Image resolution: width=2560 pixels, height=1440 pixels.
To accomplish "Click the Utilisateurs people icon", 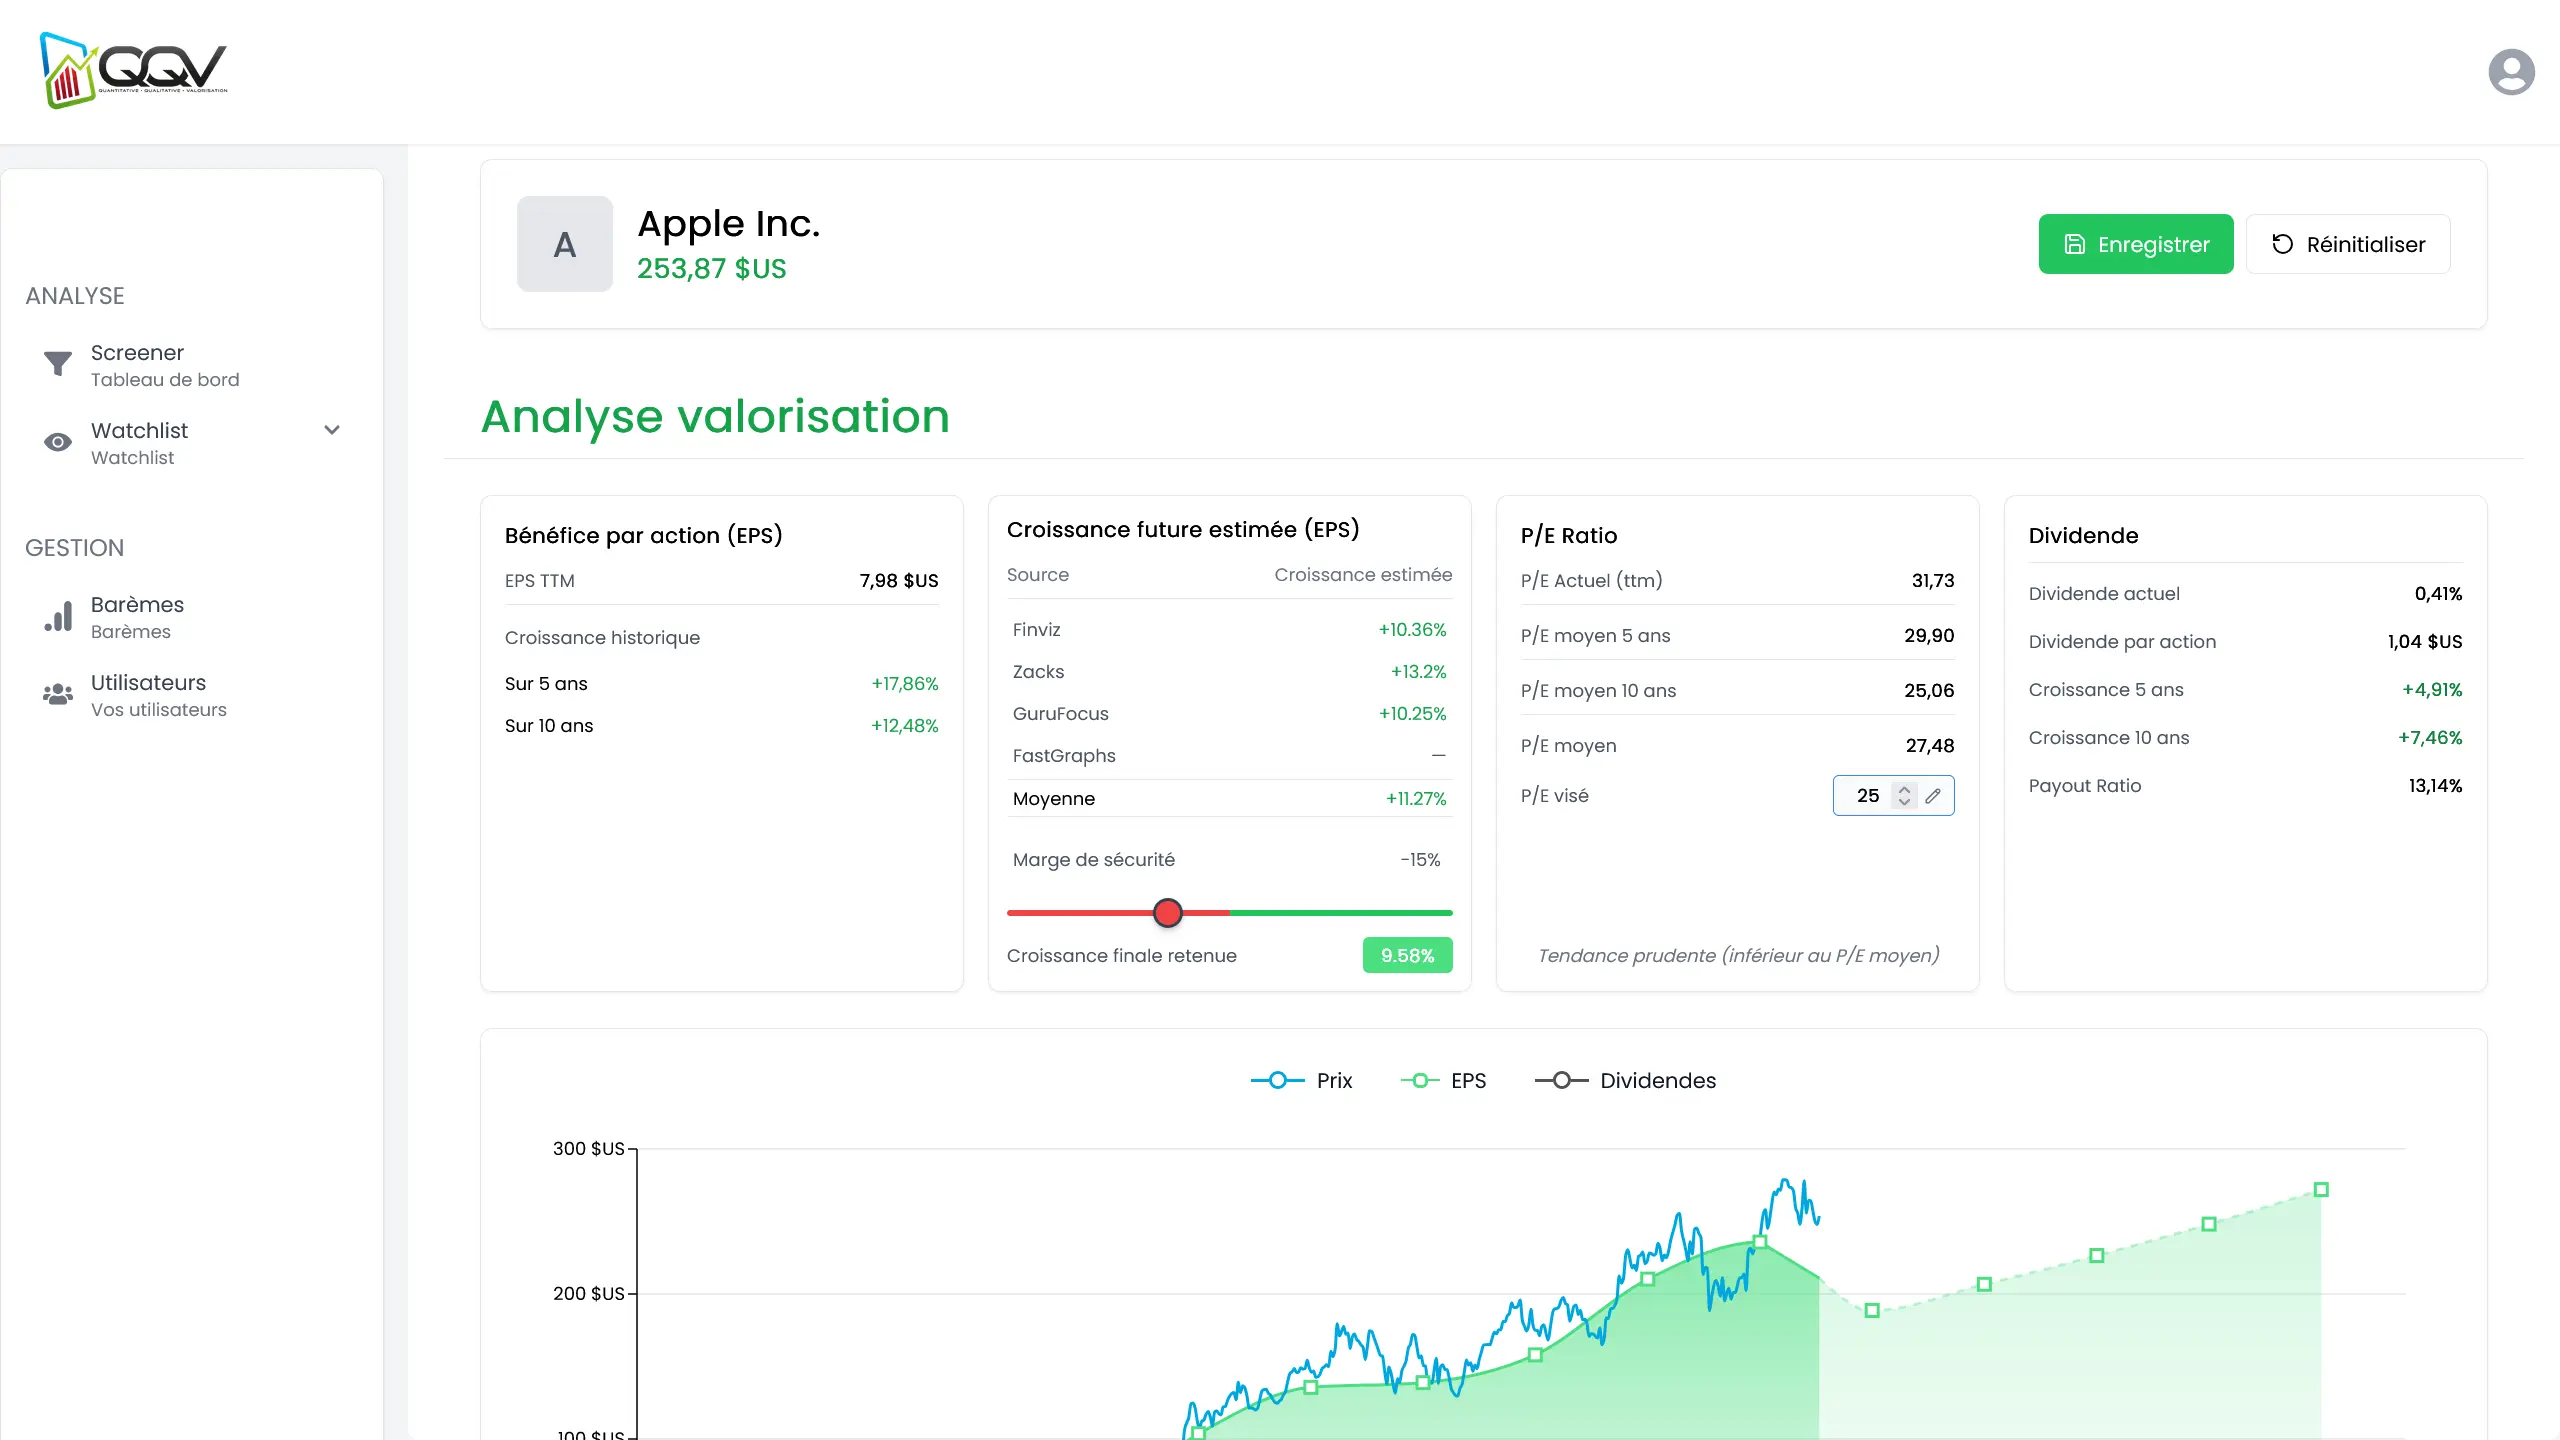I will [58, 695].
